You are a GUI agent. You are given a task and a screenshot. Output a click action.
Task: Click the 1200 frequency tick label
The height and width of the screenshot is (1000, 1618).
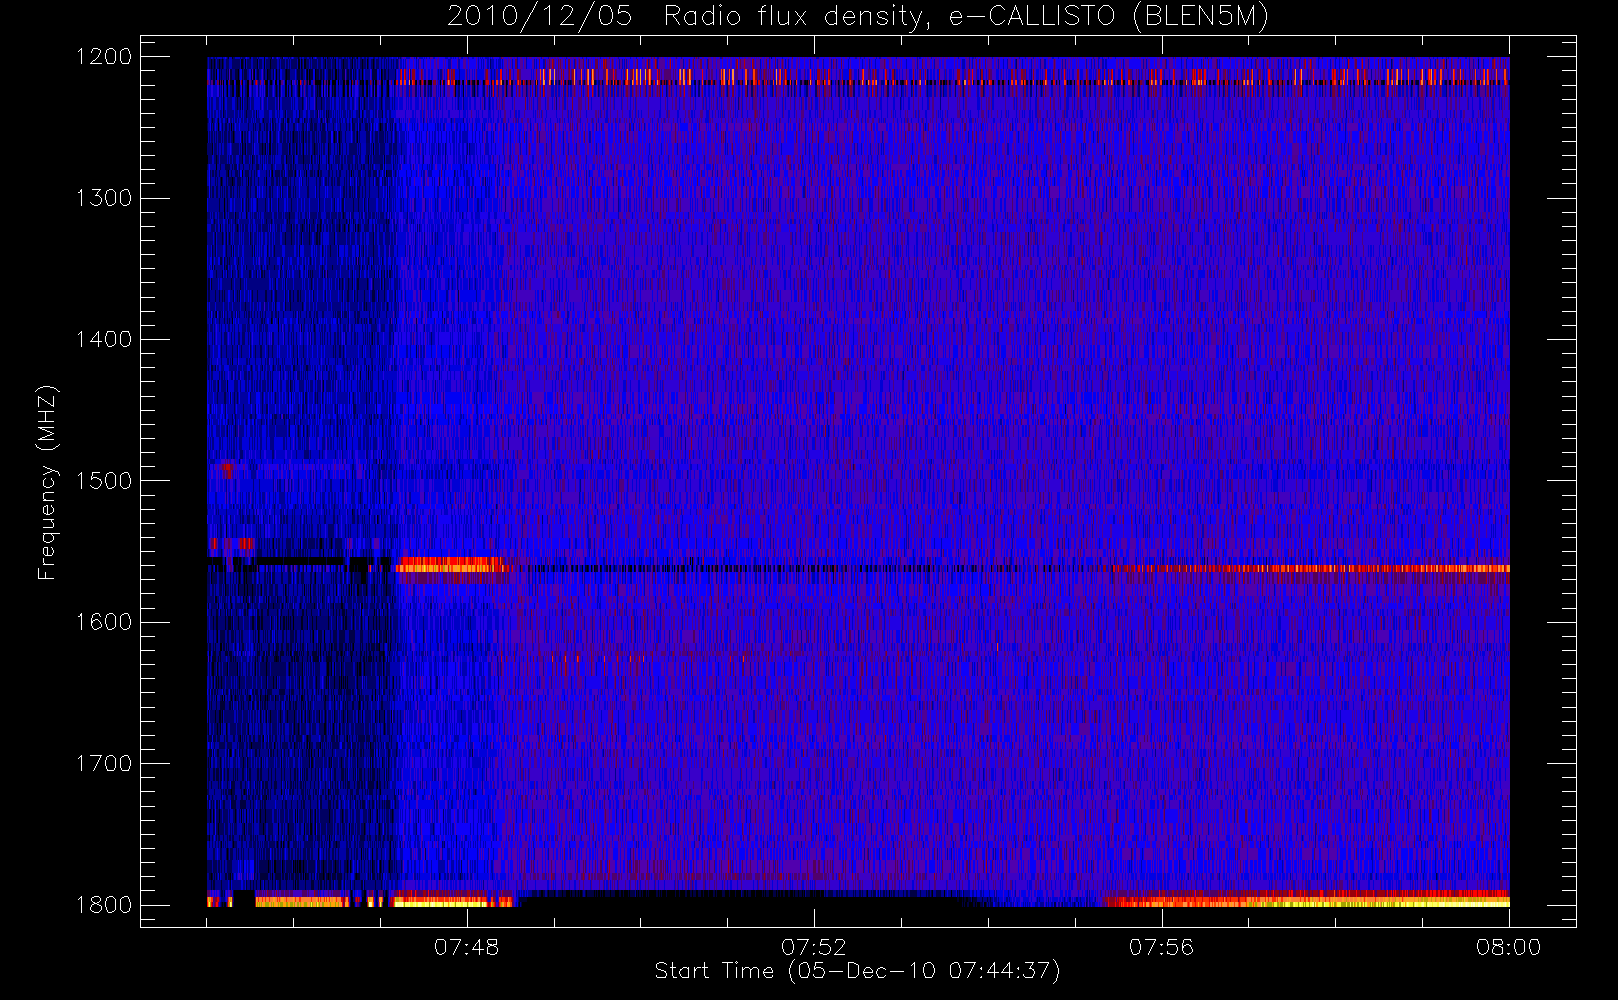pyautogui.click(x=104, y=57)
